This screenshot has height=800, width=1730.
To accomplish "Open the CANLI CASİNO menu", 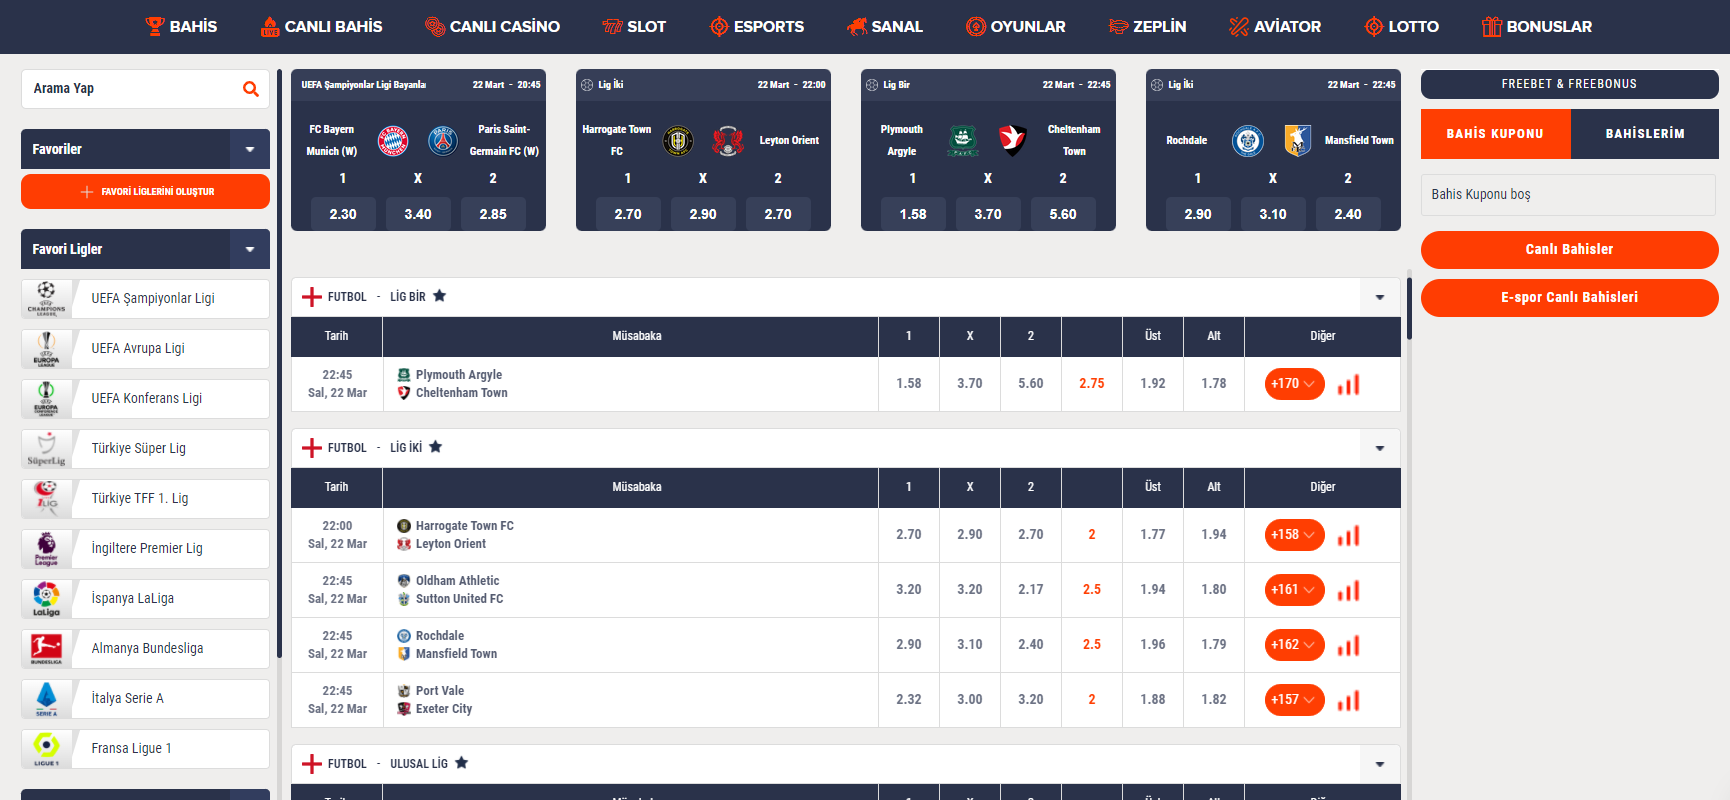I will 492,27.
